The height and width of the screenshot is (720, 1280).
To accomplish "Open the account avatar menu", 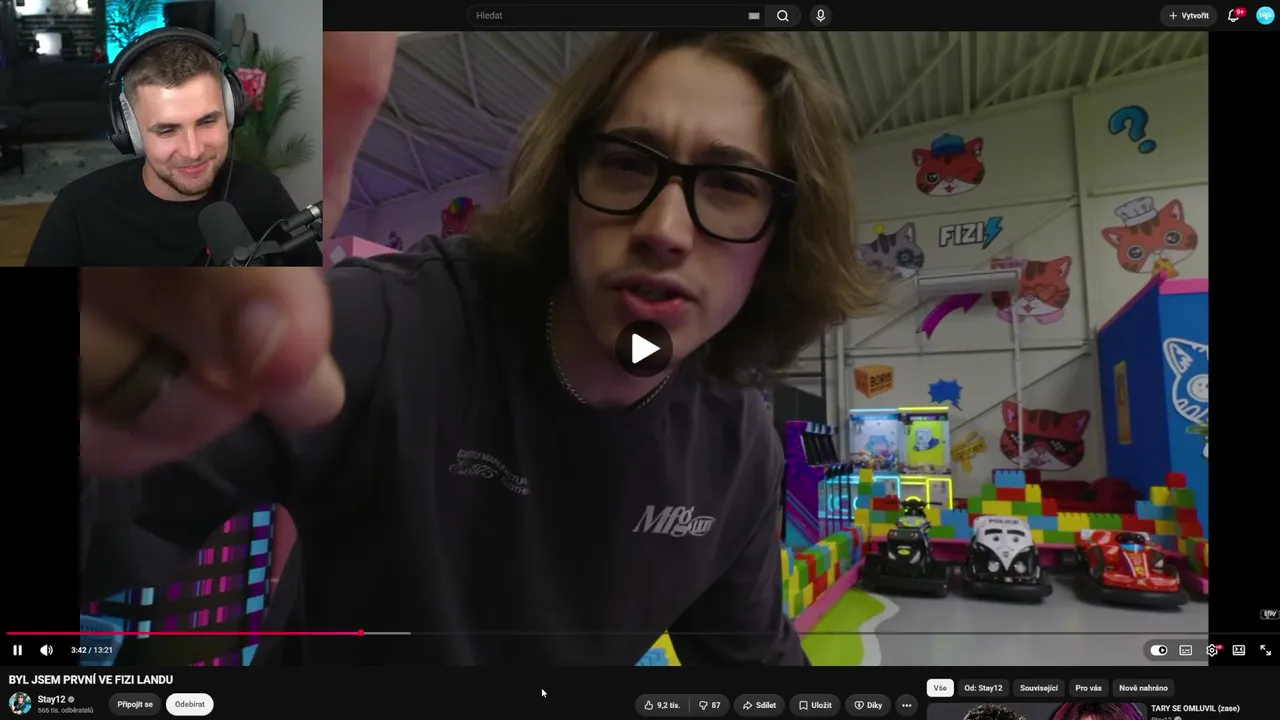I will pyautogui.click(x=1265, y=16).
